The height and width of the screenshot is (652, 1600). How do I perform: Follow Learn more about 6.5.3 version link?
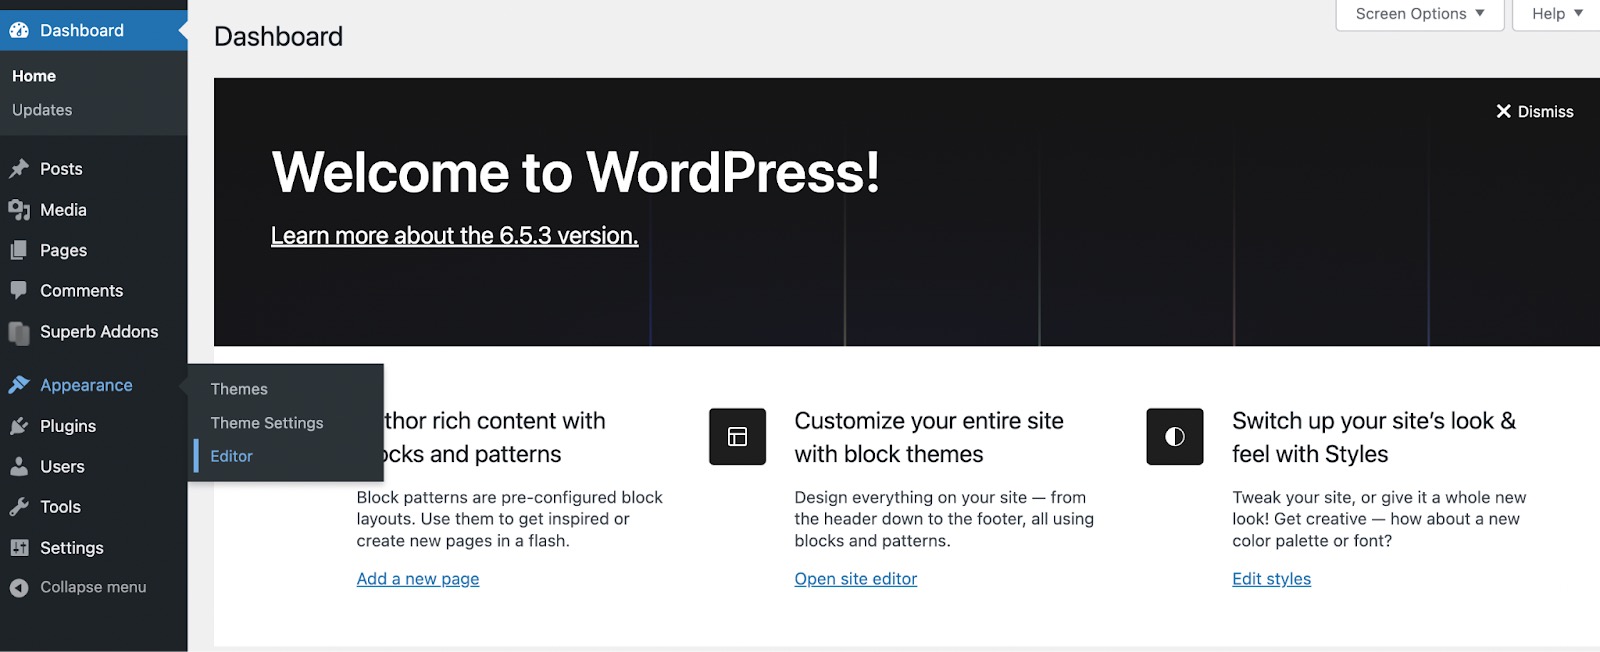(x=454, y=236)
